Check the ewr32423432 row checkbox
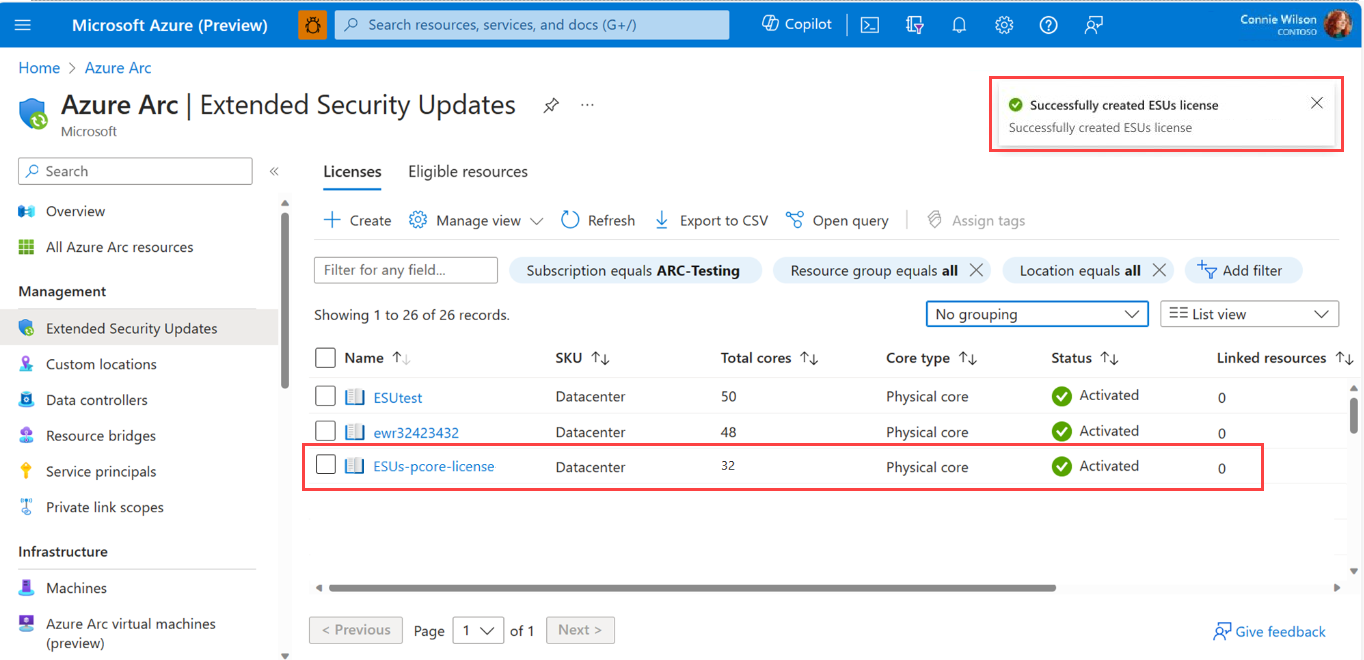Screen dimensions: 1364x660 coord(325,431)
